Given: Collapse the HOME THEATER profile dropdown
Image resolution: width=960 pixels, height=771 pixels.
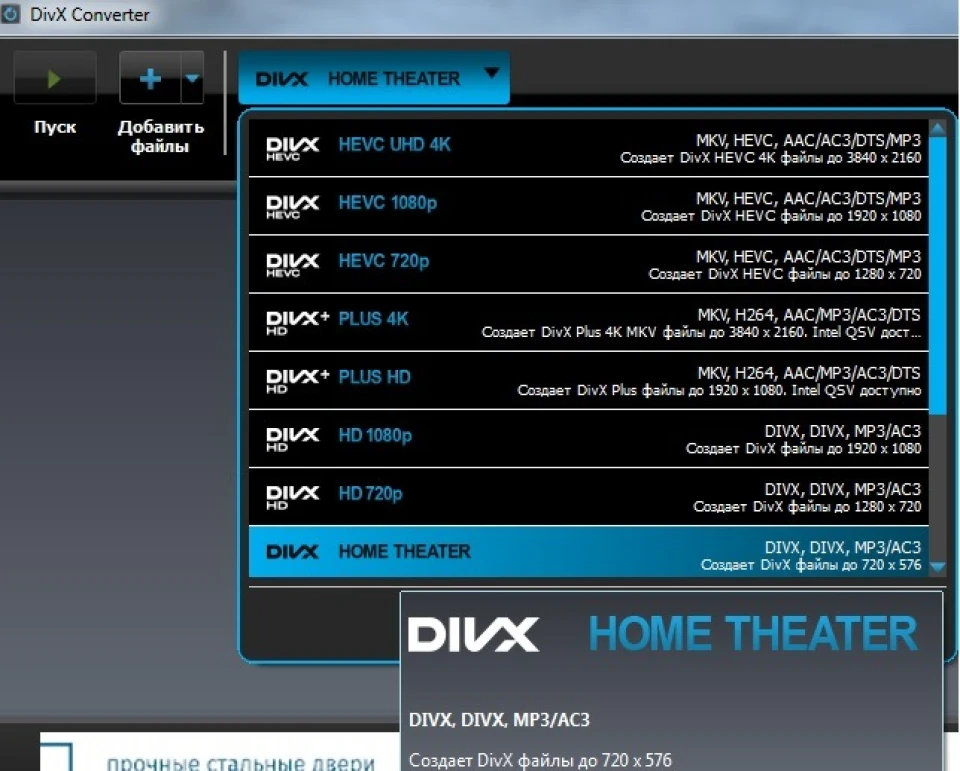Looking at the screenshot, I should [x=373, y=78].
